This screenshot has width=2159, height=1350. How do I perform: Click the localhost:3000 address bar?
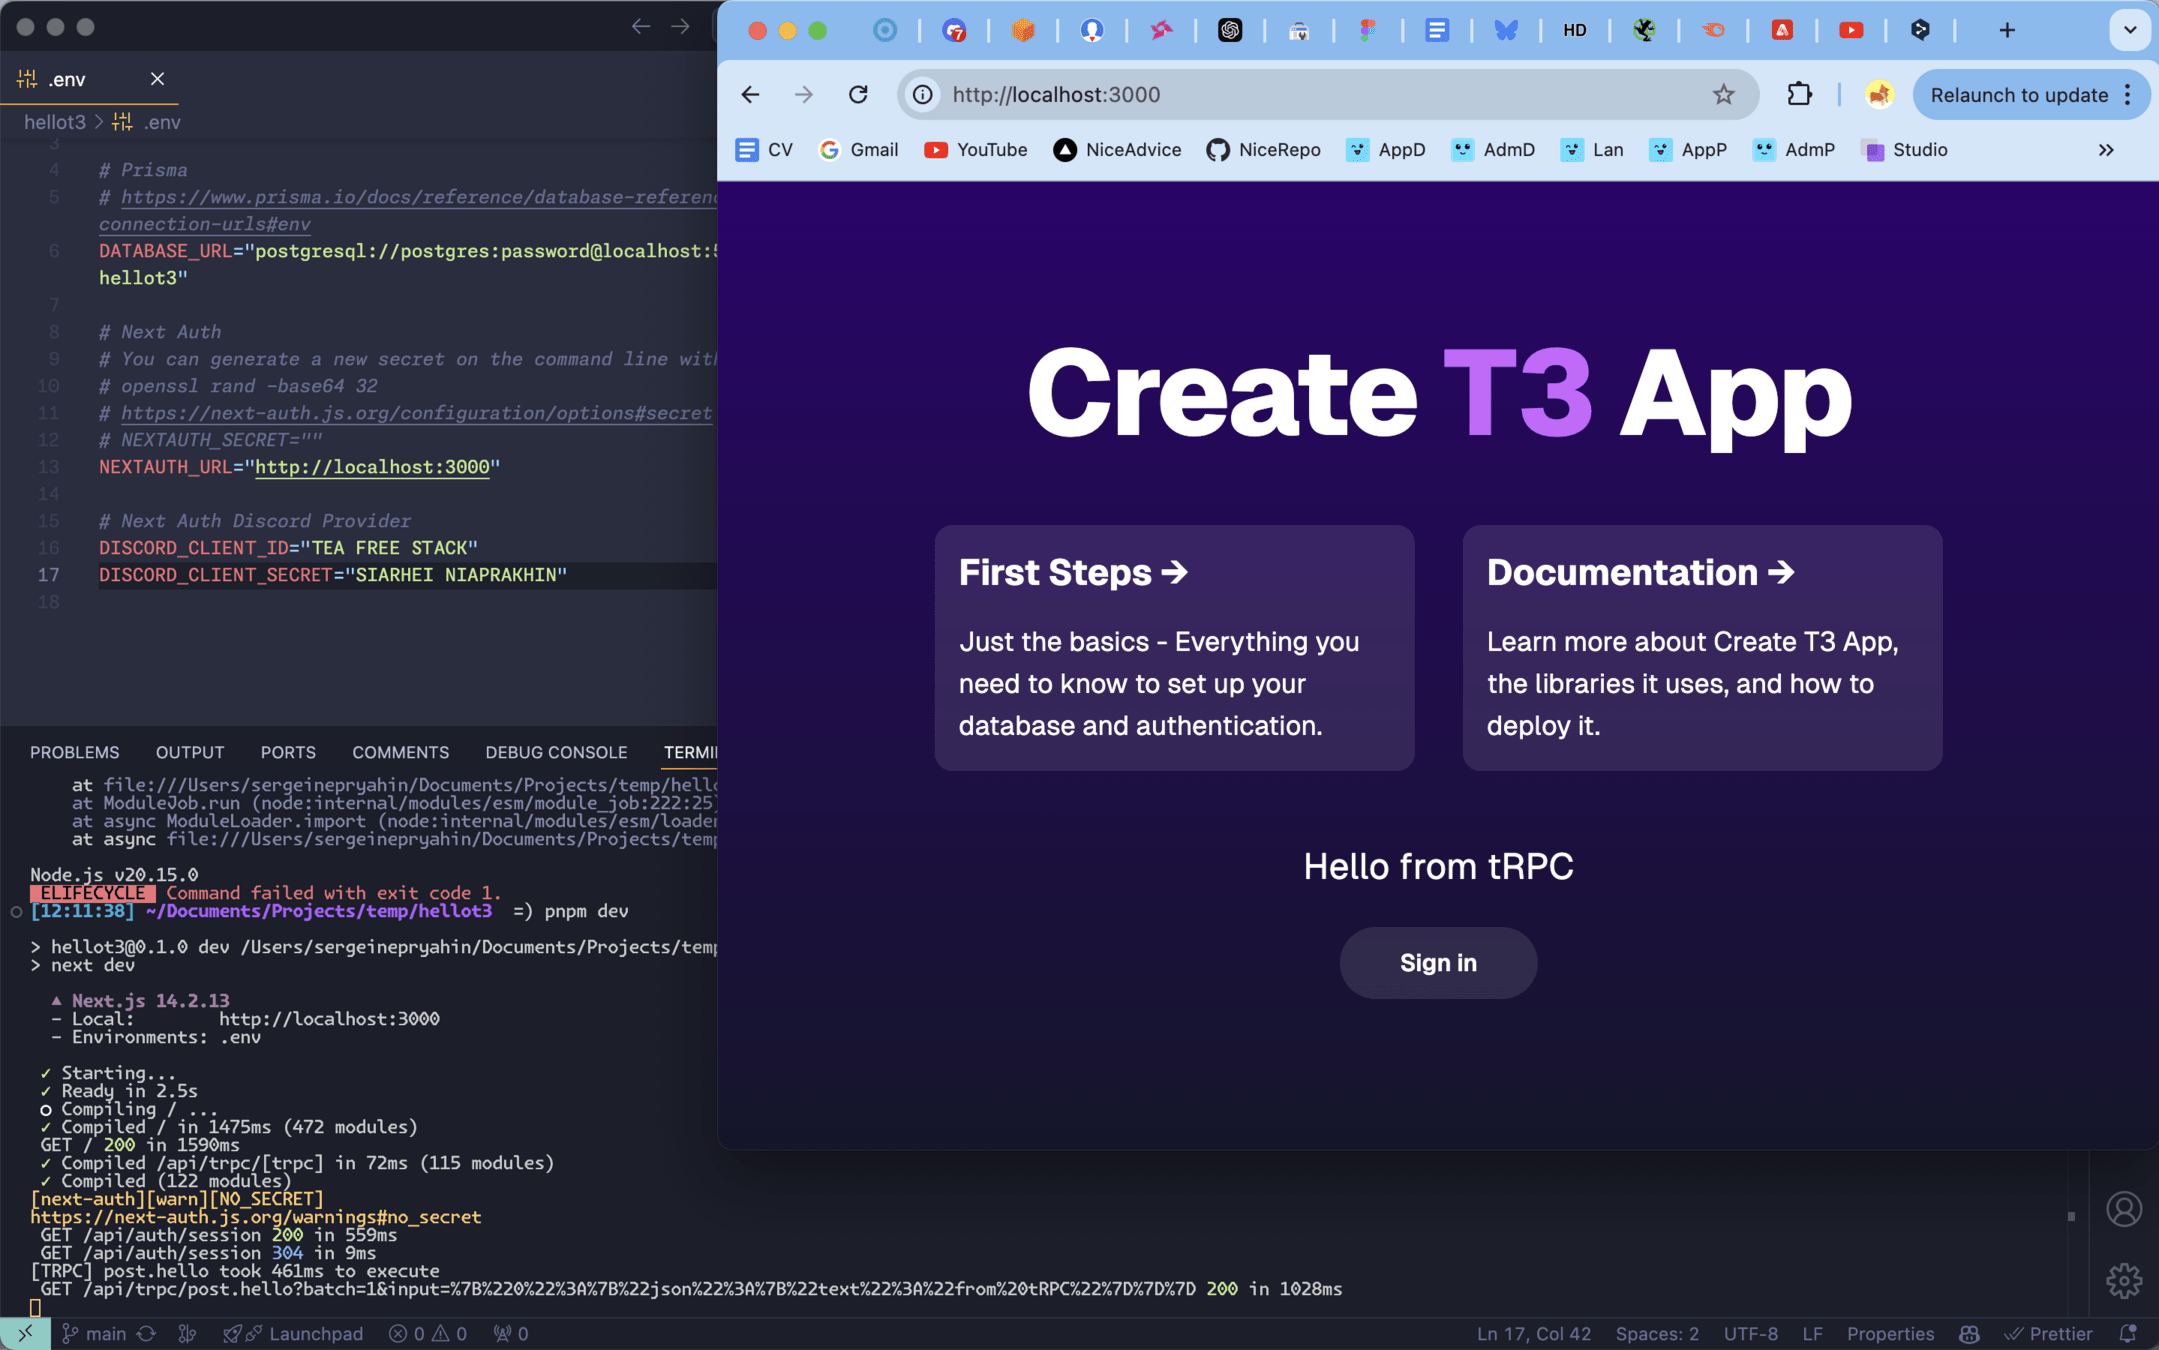1300,95
